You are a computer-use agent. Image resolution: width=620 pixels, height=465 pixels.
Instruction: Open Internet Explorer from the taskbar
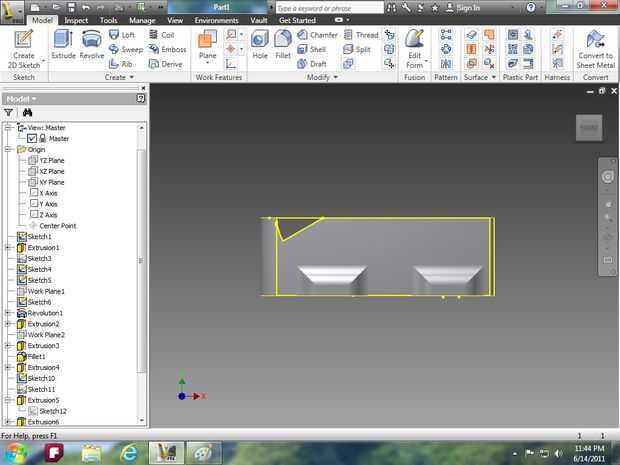(129, 453)
